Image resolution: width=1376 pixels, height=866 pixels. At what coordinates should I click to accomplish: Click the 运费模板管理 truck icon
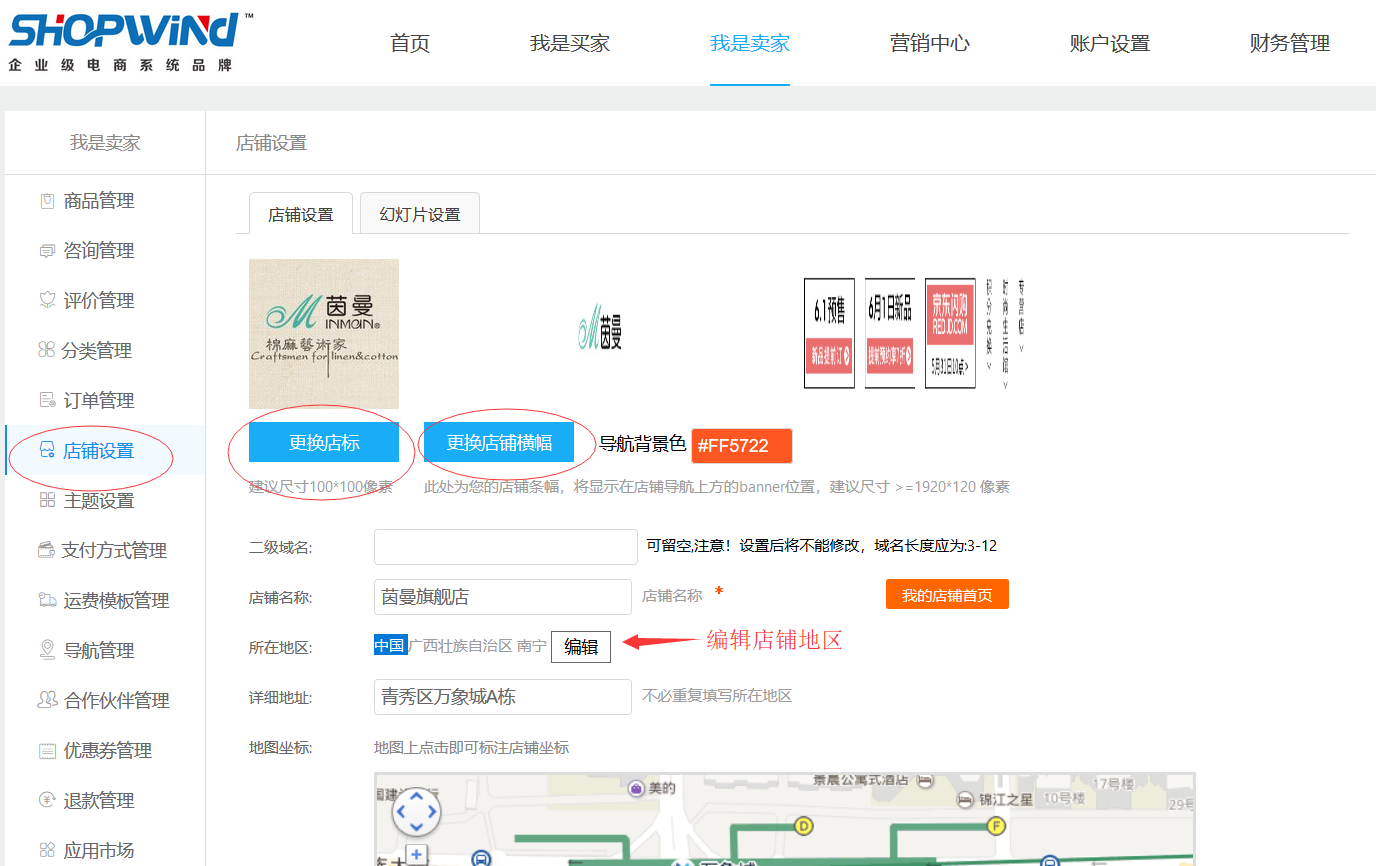click(x=47, y=600)
